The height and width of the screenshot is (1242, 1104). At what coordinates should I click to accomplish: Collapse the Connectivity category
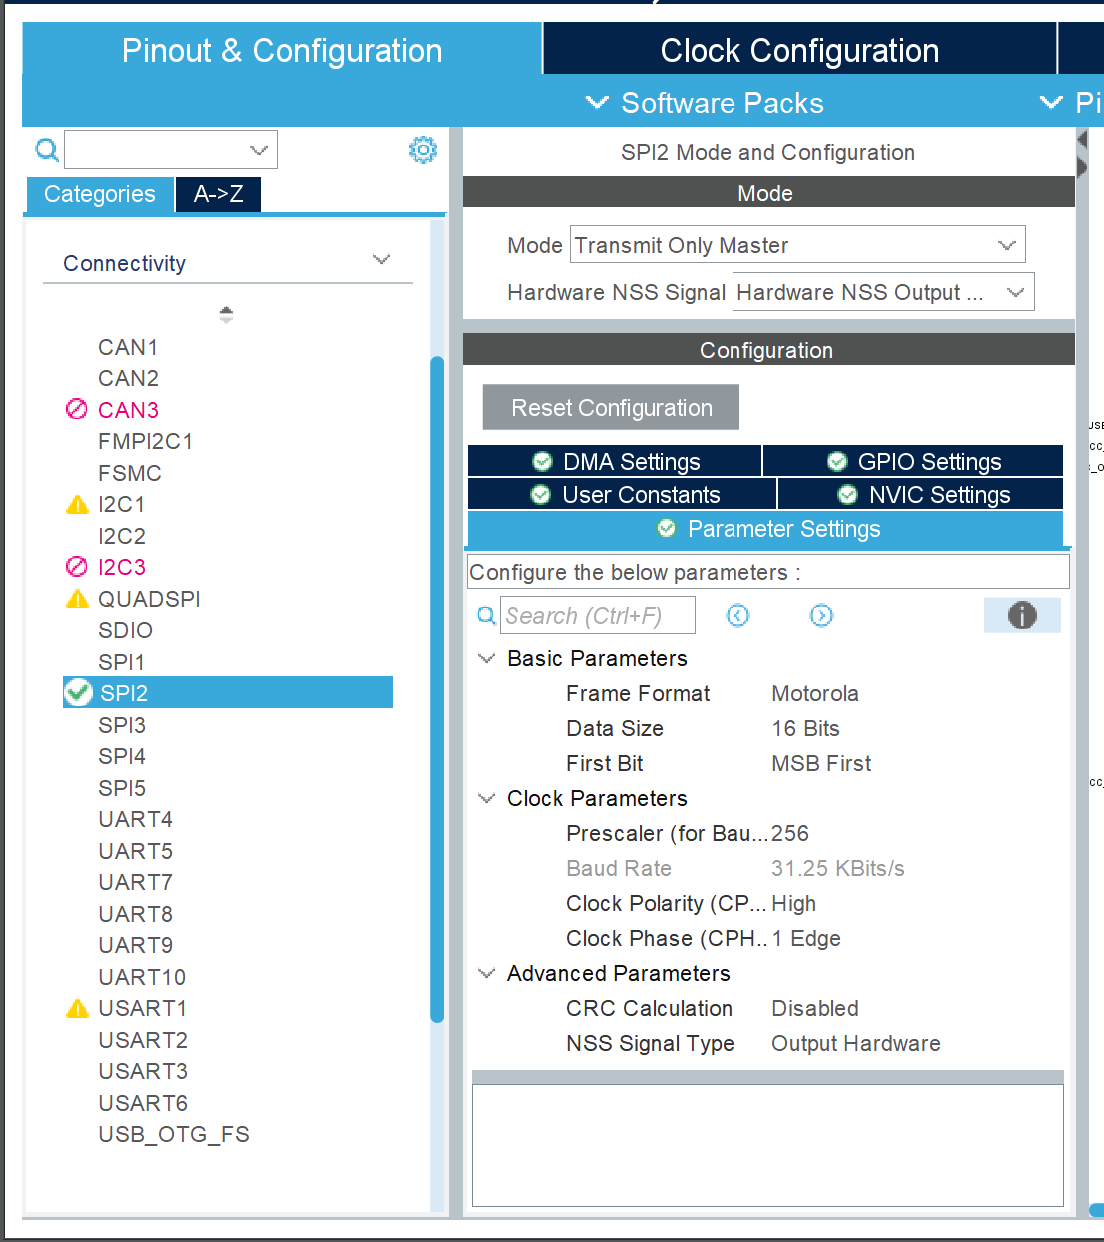click(x=381, y=260)
